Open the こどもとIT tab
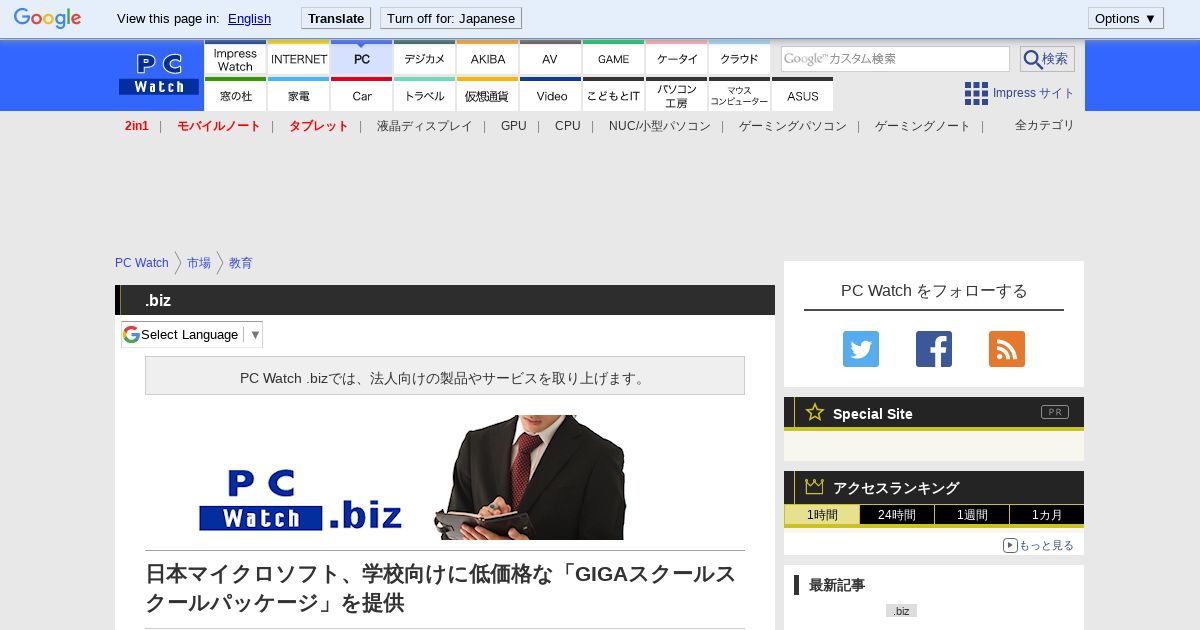This screenshot has width=1200, height=630. point(614,95)
